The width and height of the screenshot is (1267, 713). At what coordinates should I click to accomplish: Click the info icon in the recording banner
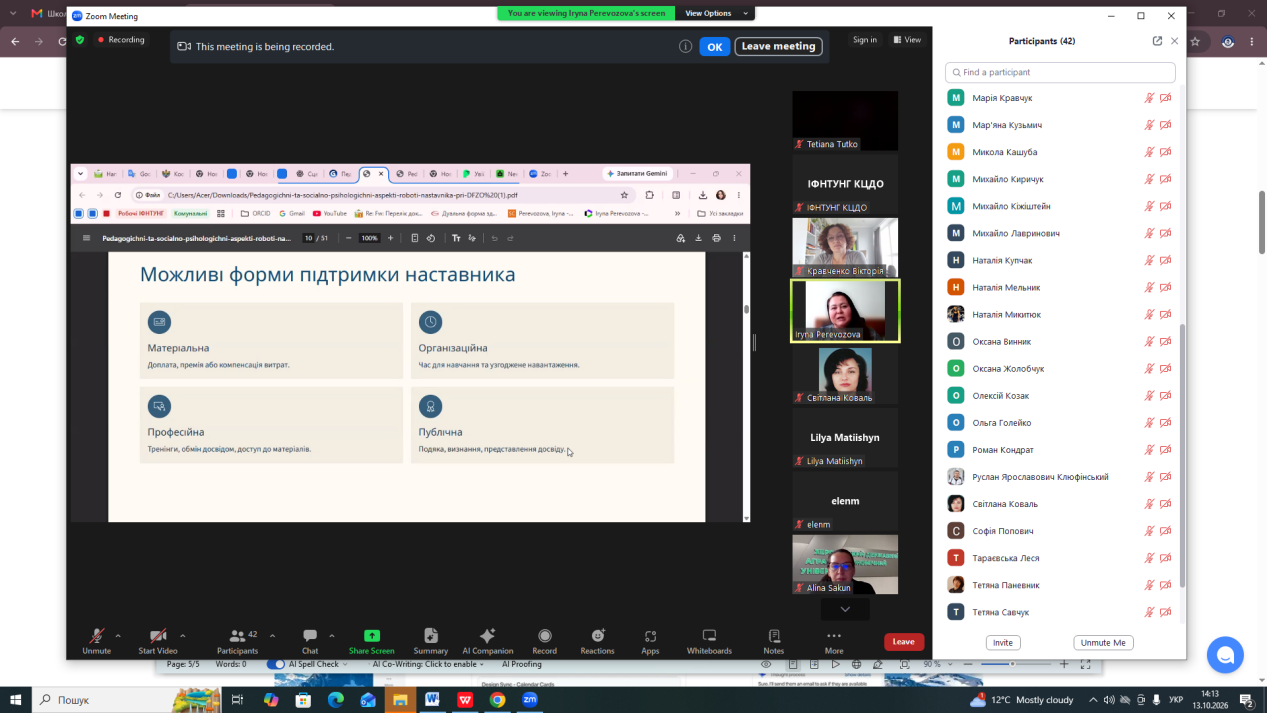(685, 46)
